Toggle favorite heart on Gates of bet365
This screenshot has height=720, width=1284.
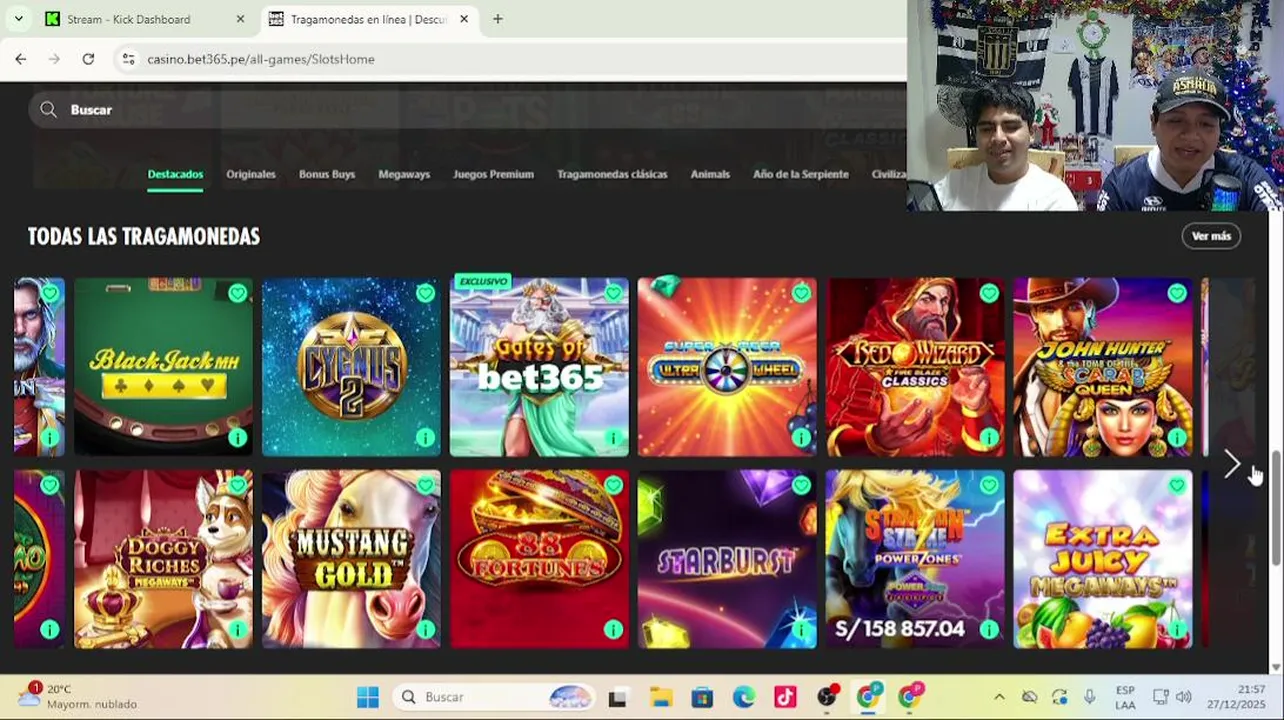click(613, 293)
